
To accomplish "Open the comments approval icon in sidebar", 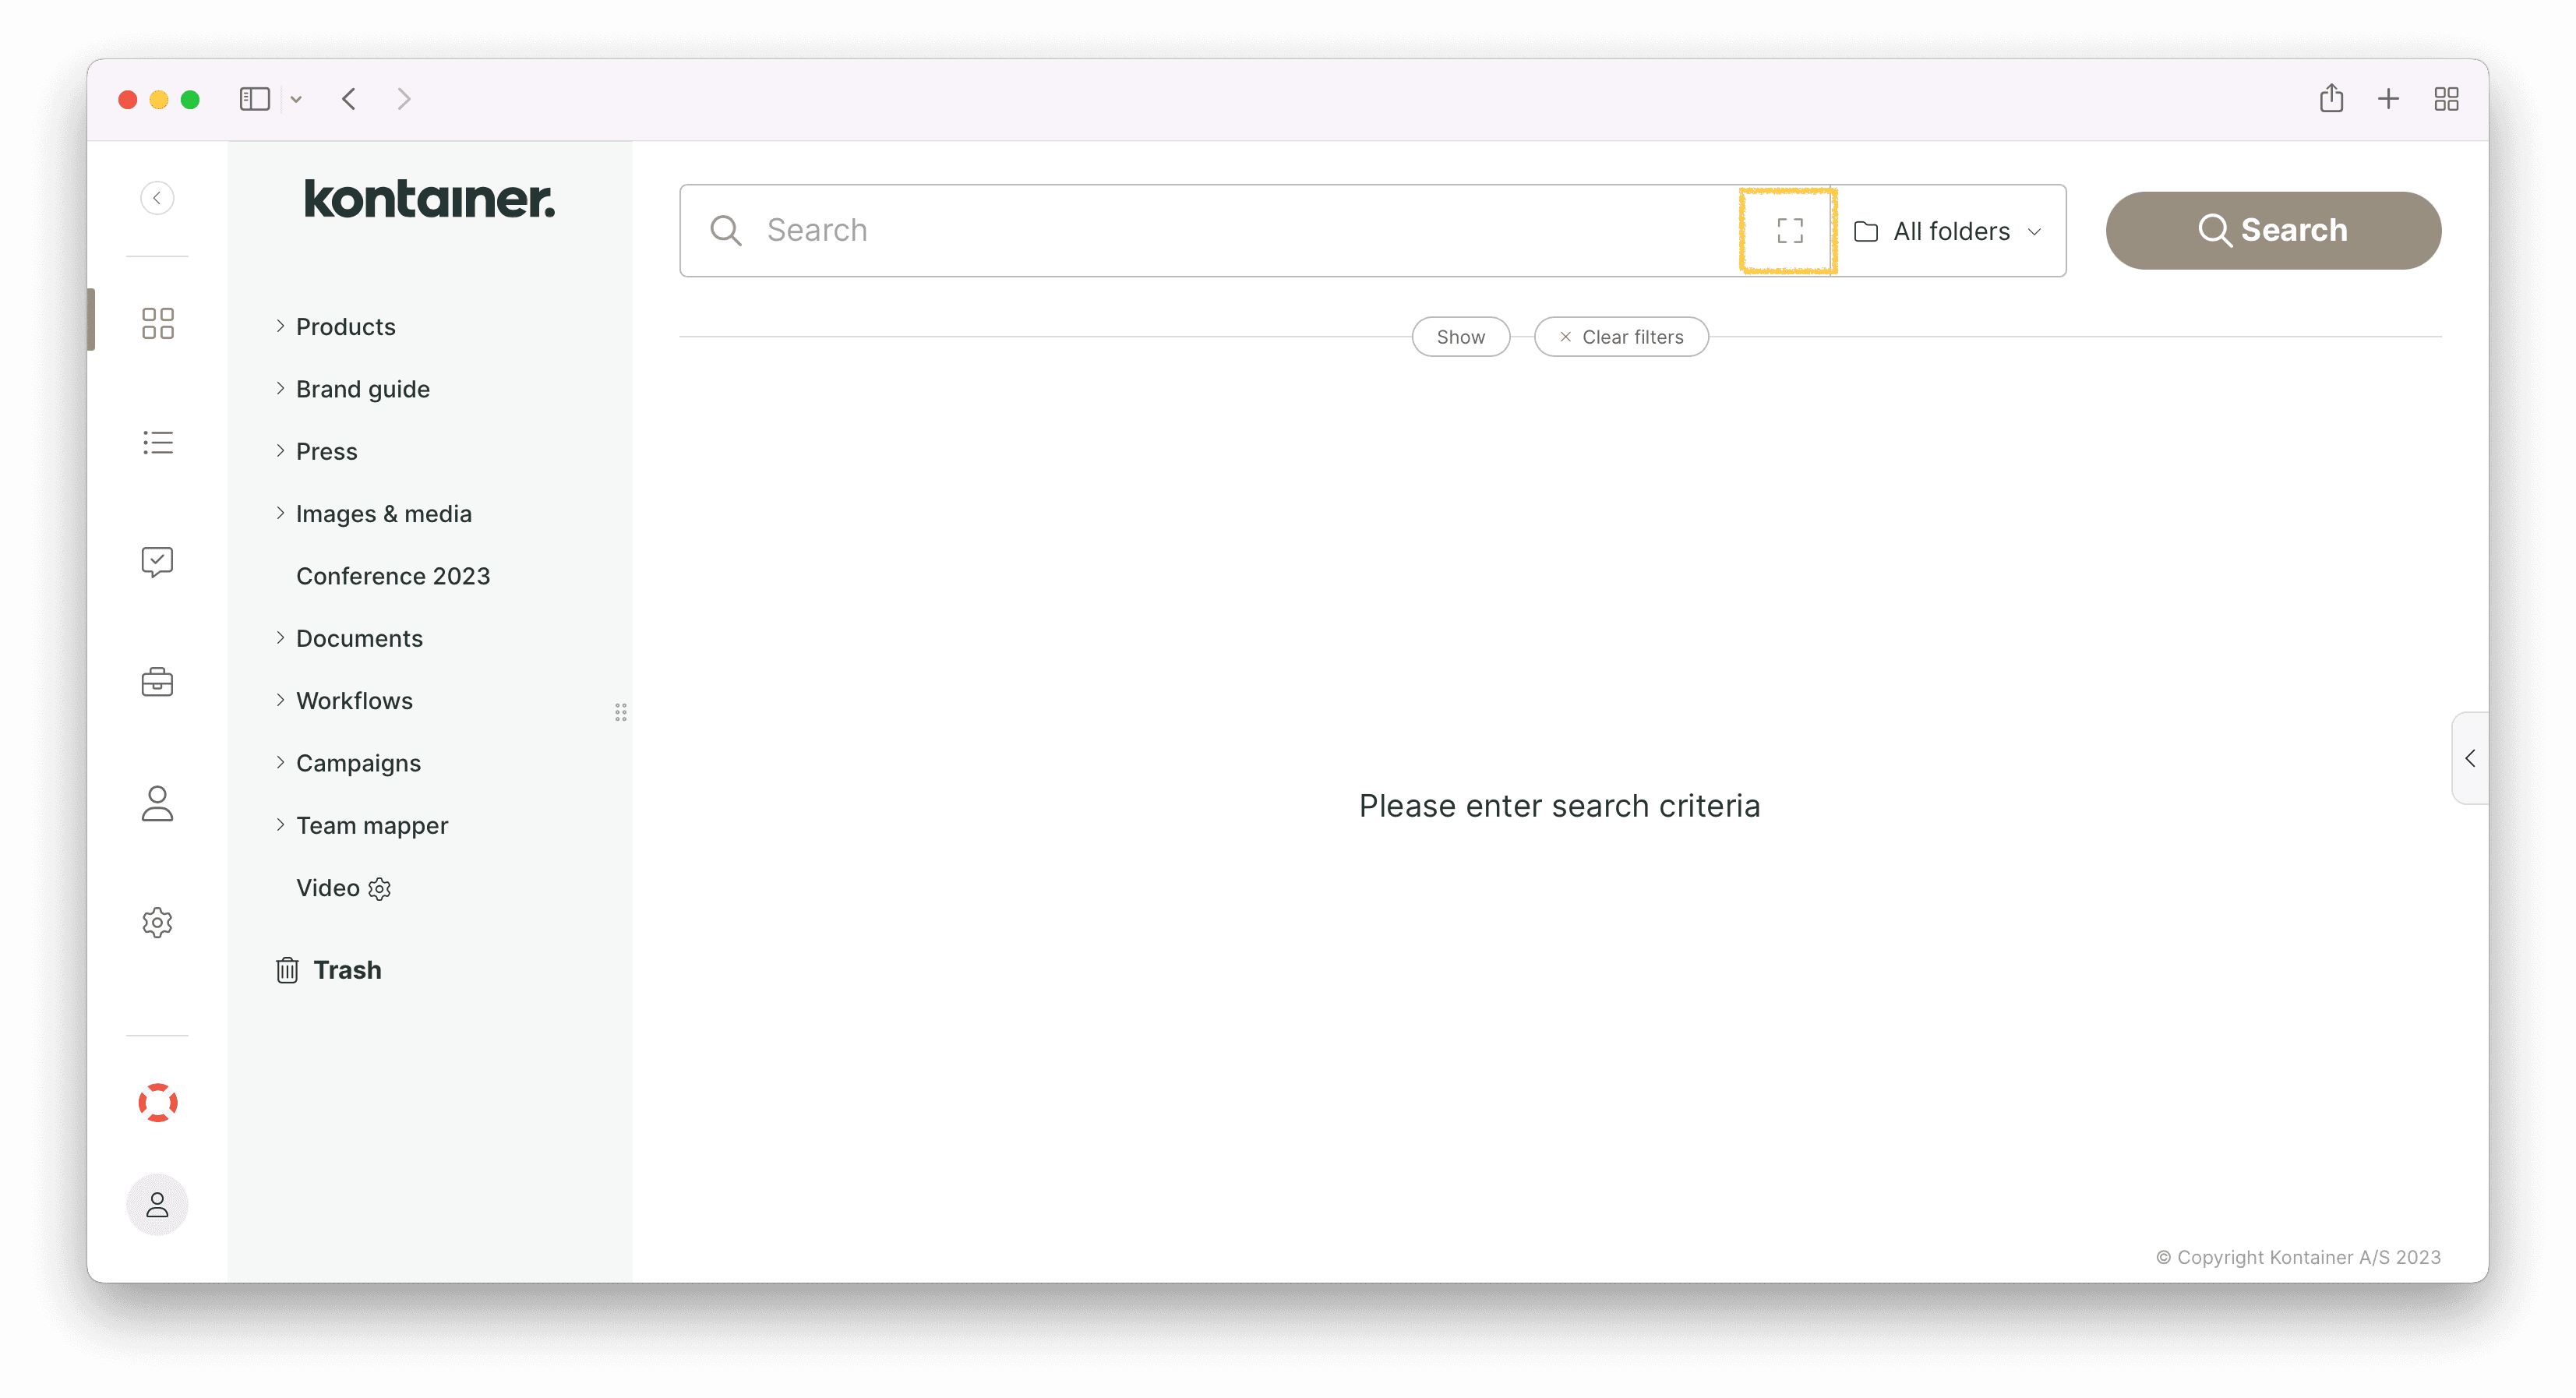I will (157, 562).
